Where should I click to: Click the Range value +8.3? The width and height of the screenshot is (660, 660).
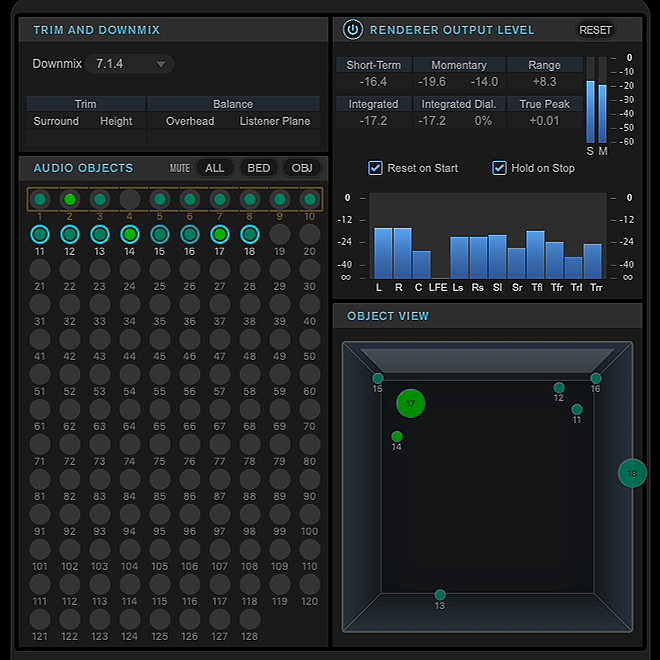click(x=544, y=82)
